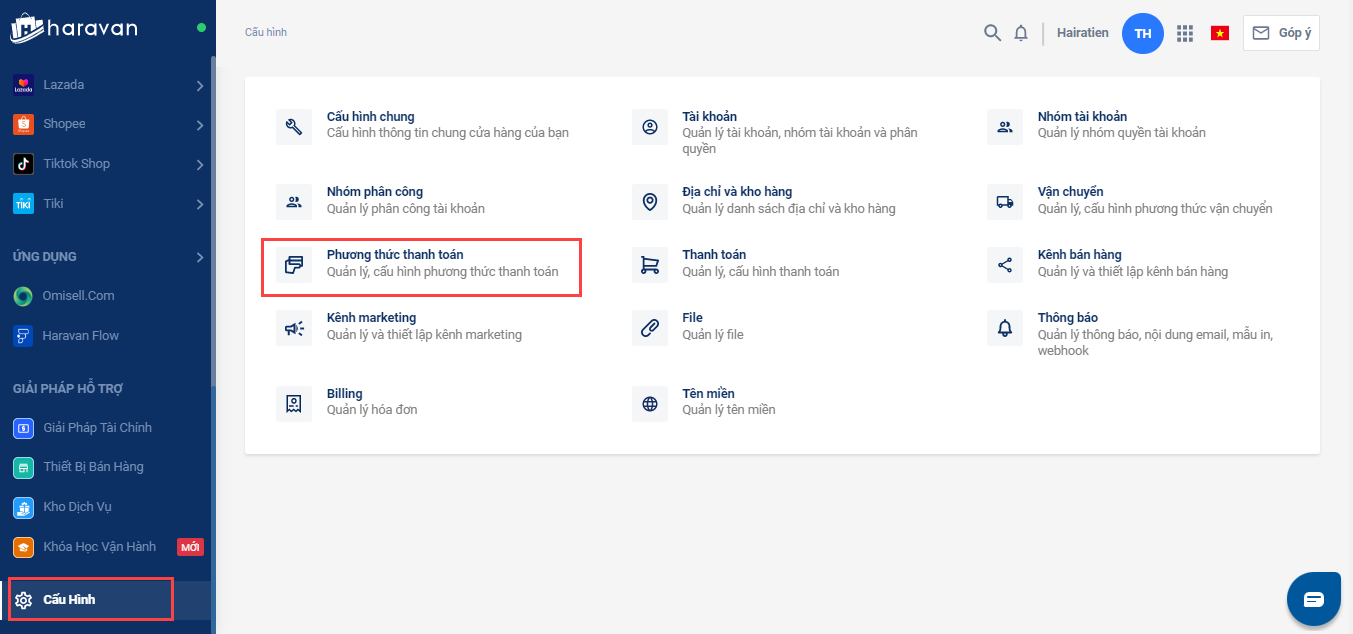Open Haravan Flow in the sidebar

point(80,336)
